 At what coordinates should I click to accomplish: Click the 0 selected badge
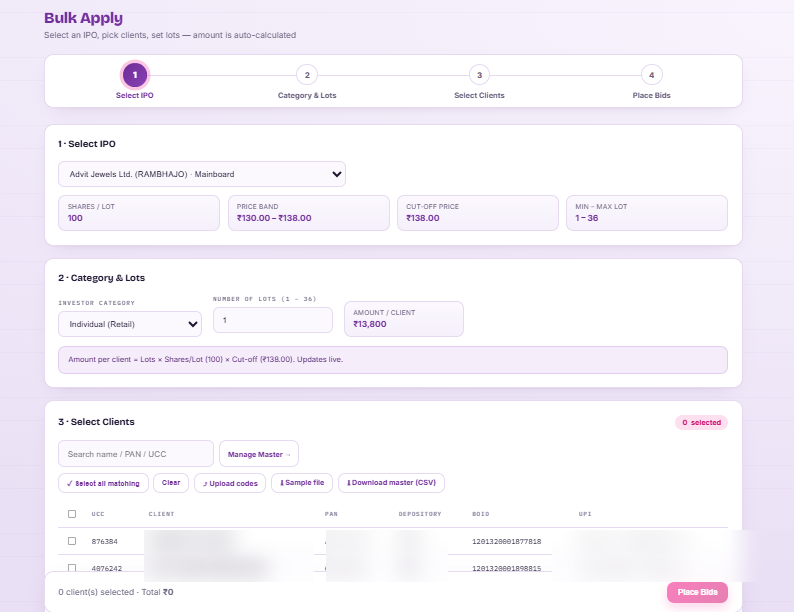pyautogui.click(x=701, y=422)
